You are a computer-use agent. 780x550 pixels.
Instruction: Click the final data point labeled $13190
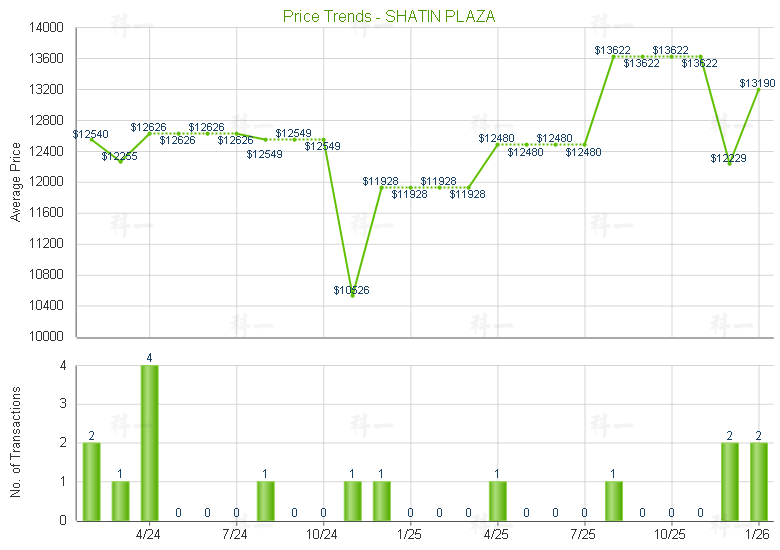click(758, 89)
